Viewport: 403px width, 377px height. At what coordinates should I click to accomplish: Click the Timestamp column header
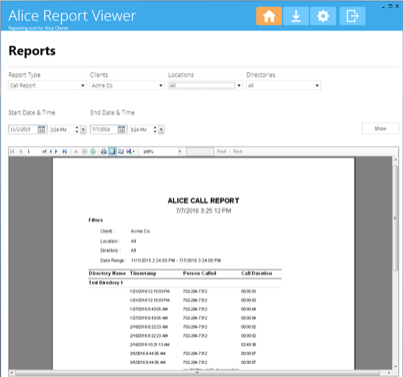tap(143, 273)
